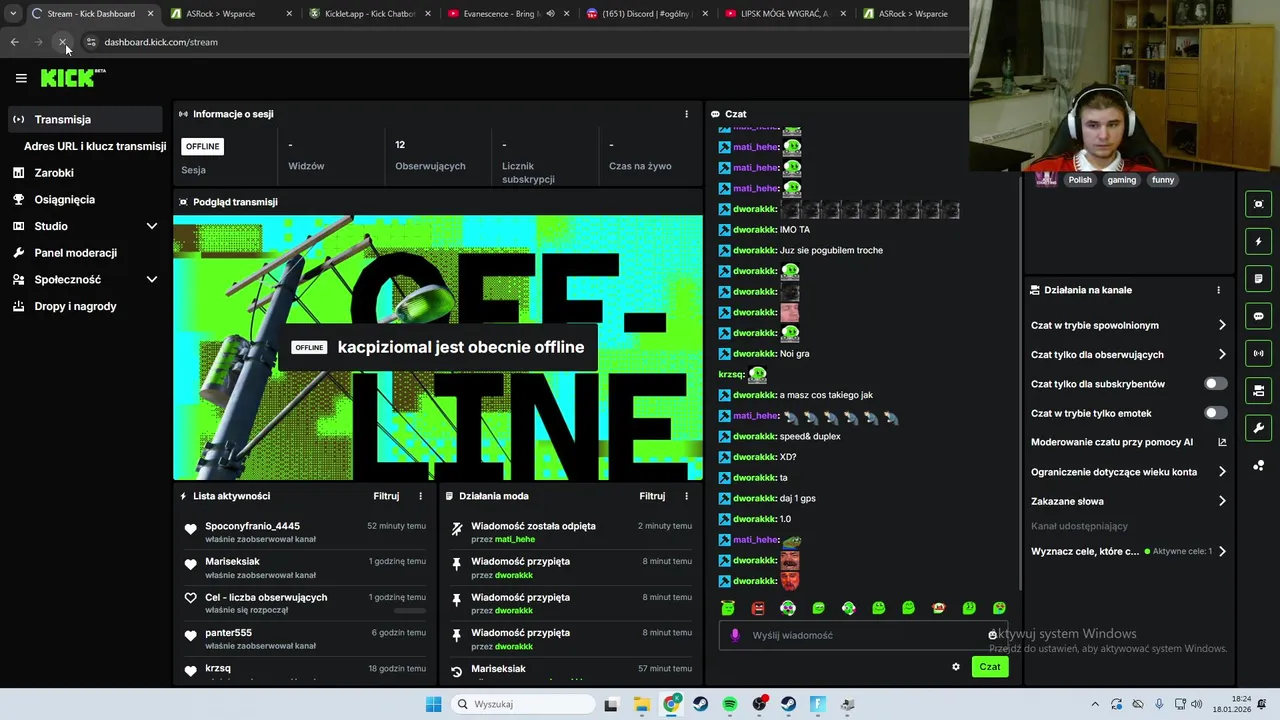Open the emoji picker in chat input
This screenshot has width=1280, height=720.
992,635
